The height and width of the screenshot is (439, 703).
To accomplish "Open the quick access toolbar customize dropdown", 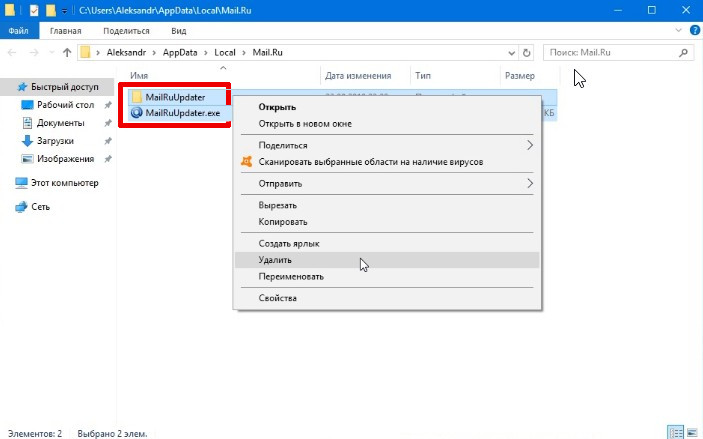I will click(x=65, y=10).
